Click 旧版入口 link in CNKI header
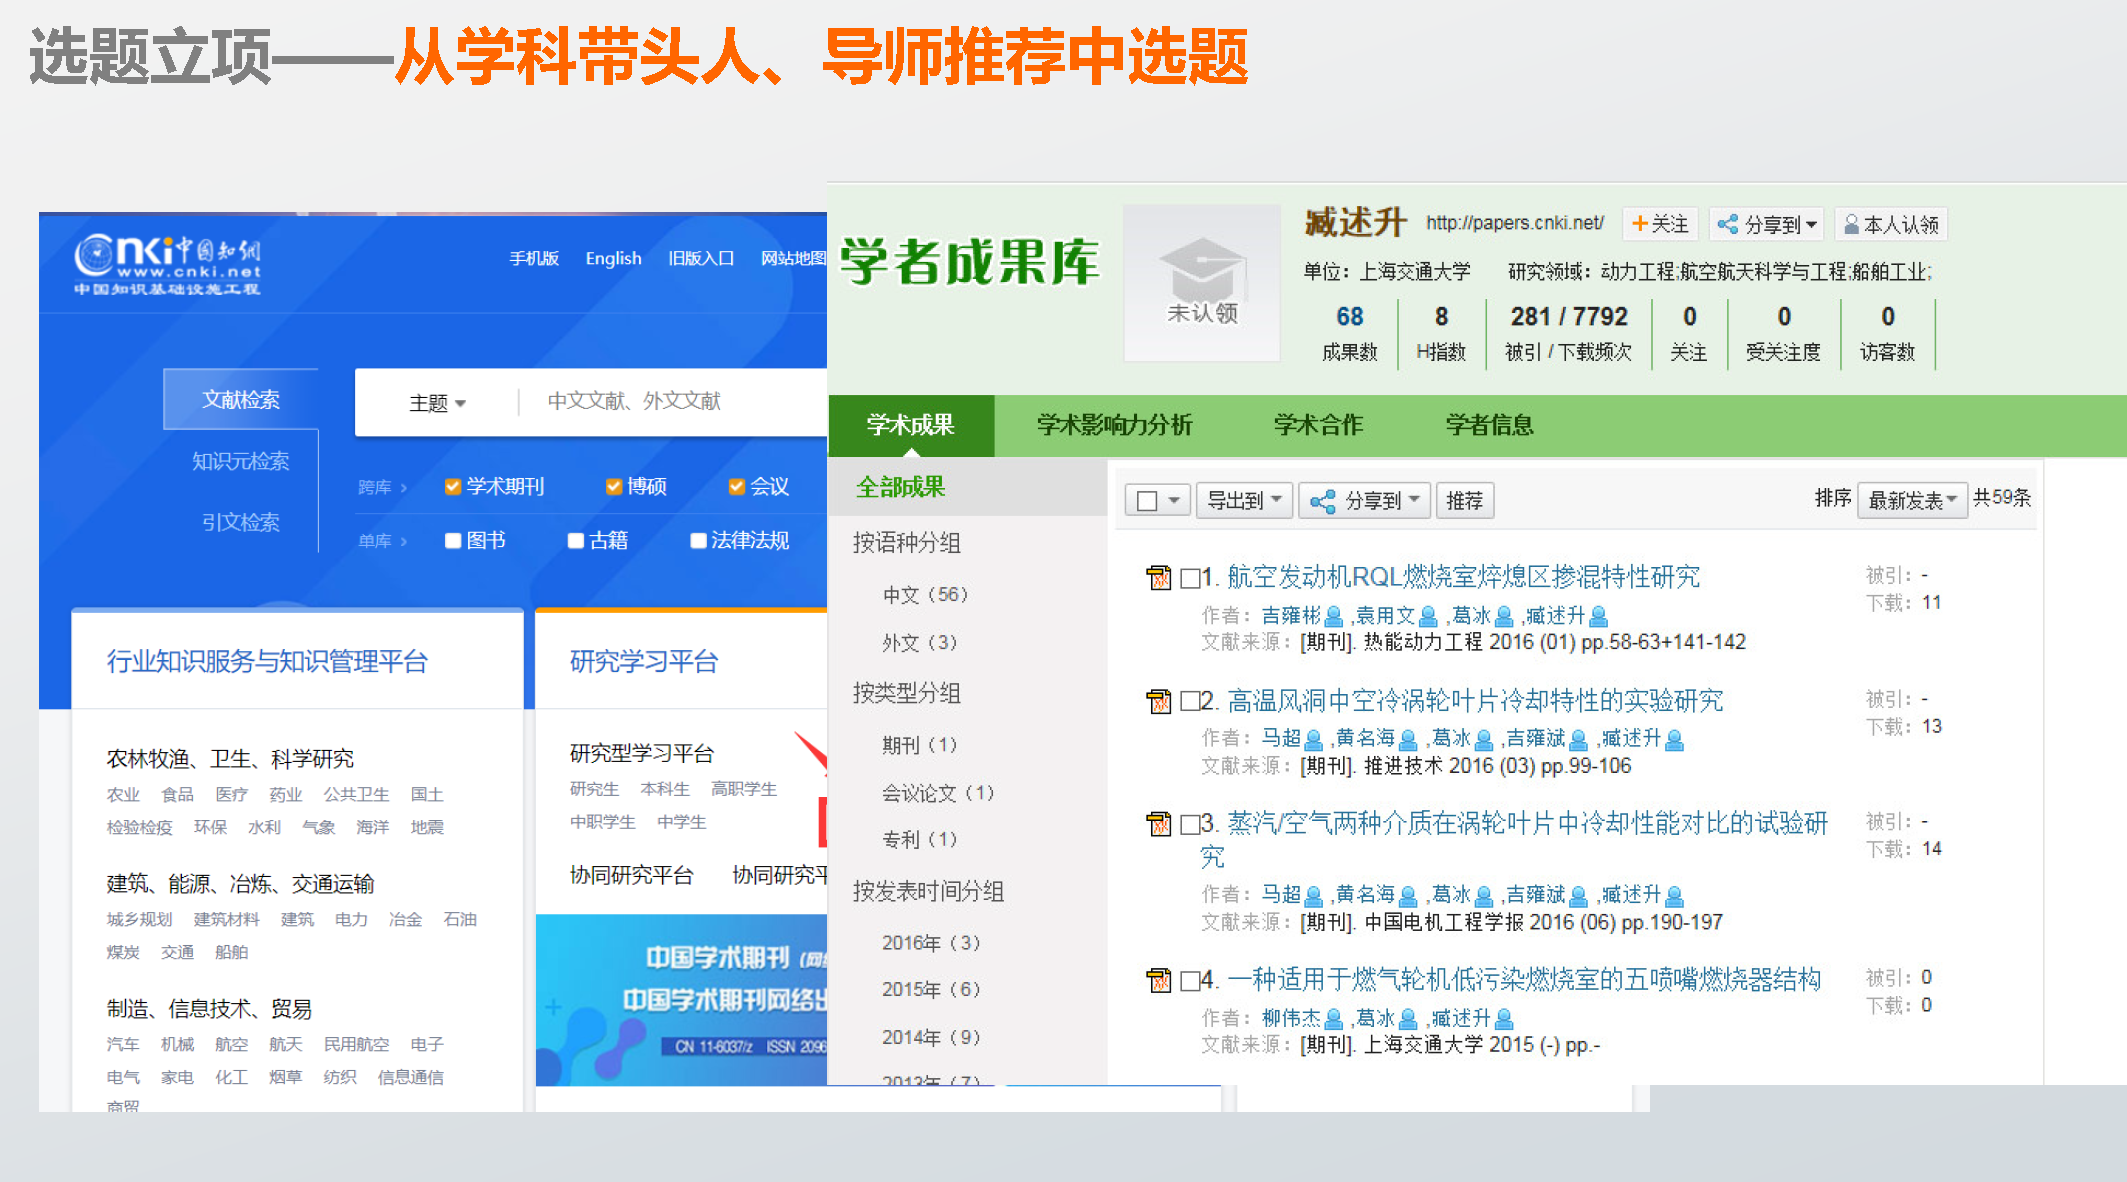This screenshot has width=2127, height=1182. click(x=701, y=258)
